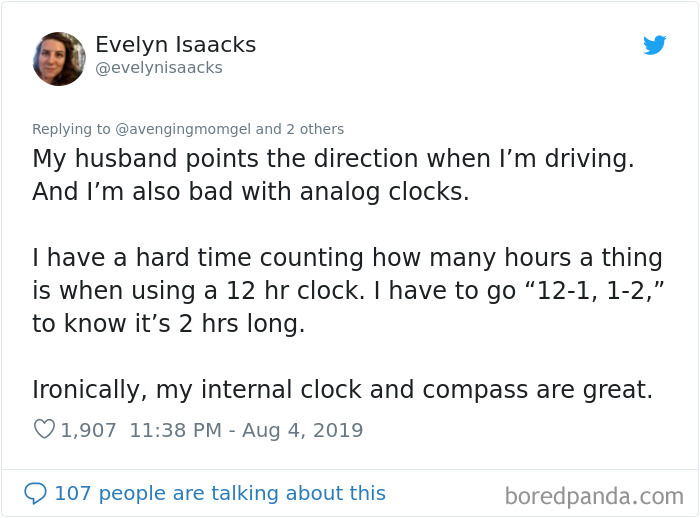Open the Evelyn Isaacks display name
The height and width of the screenshot is (518, 700).
click(175, 45)
